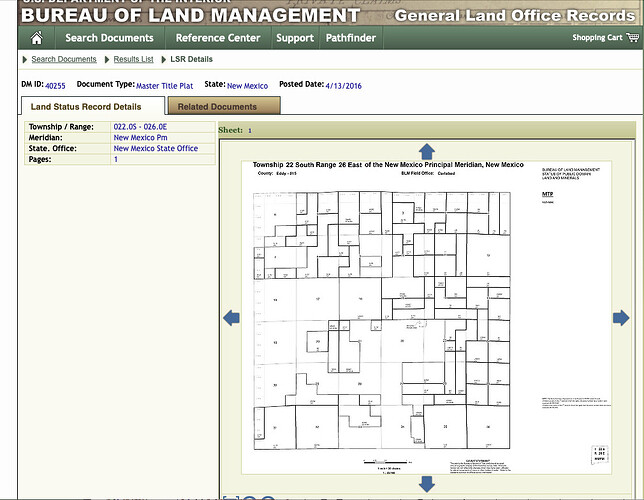Click the General Land Office Records header
Screen dimensions: 644x500
515,16
